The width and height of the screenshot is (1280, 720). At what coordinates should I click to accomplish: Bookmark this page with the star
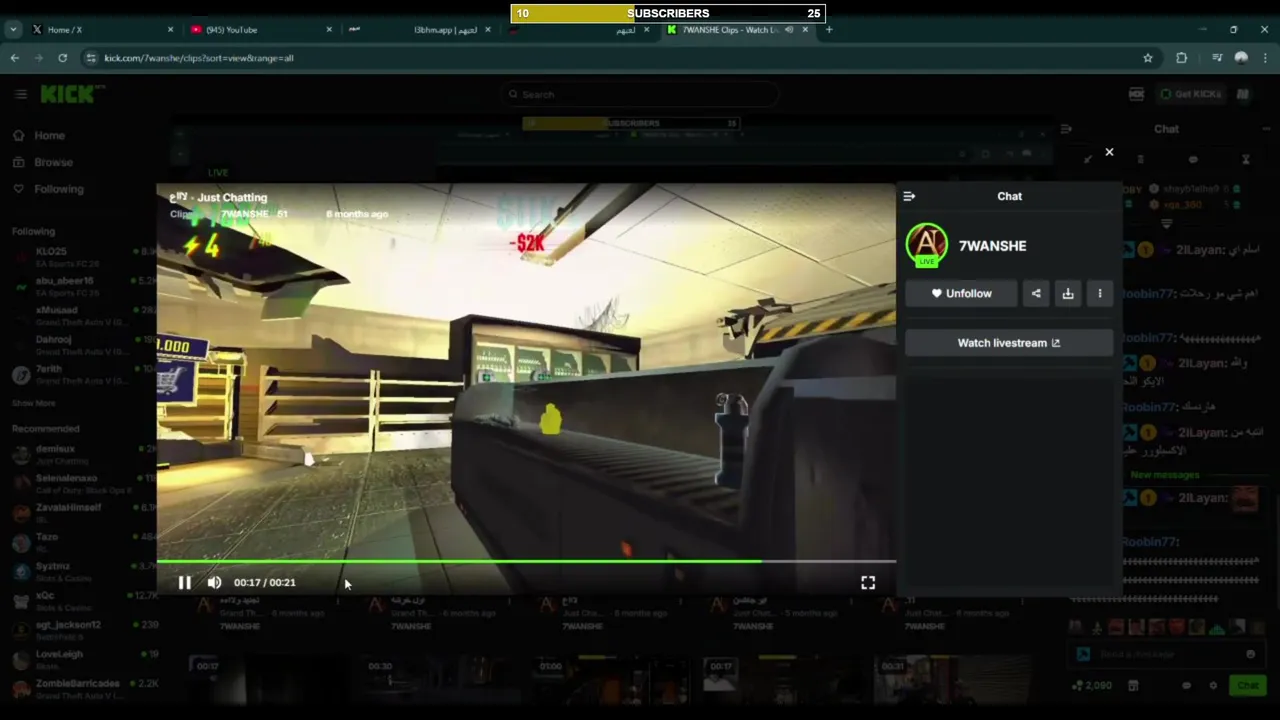click(x=1148, y=58)
